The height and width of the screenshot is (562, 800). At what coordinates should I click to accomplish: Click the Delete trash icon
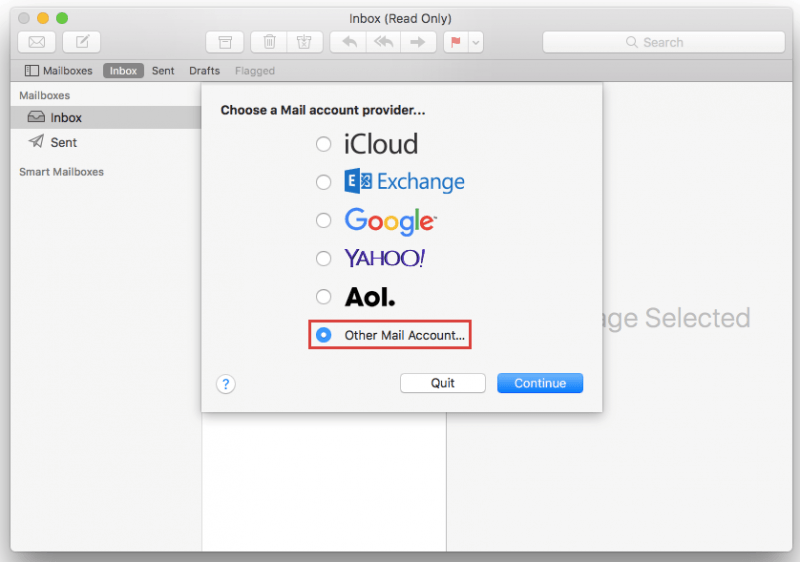(x=269, y=42)
